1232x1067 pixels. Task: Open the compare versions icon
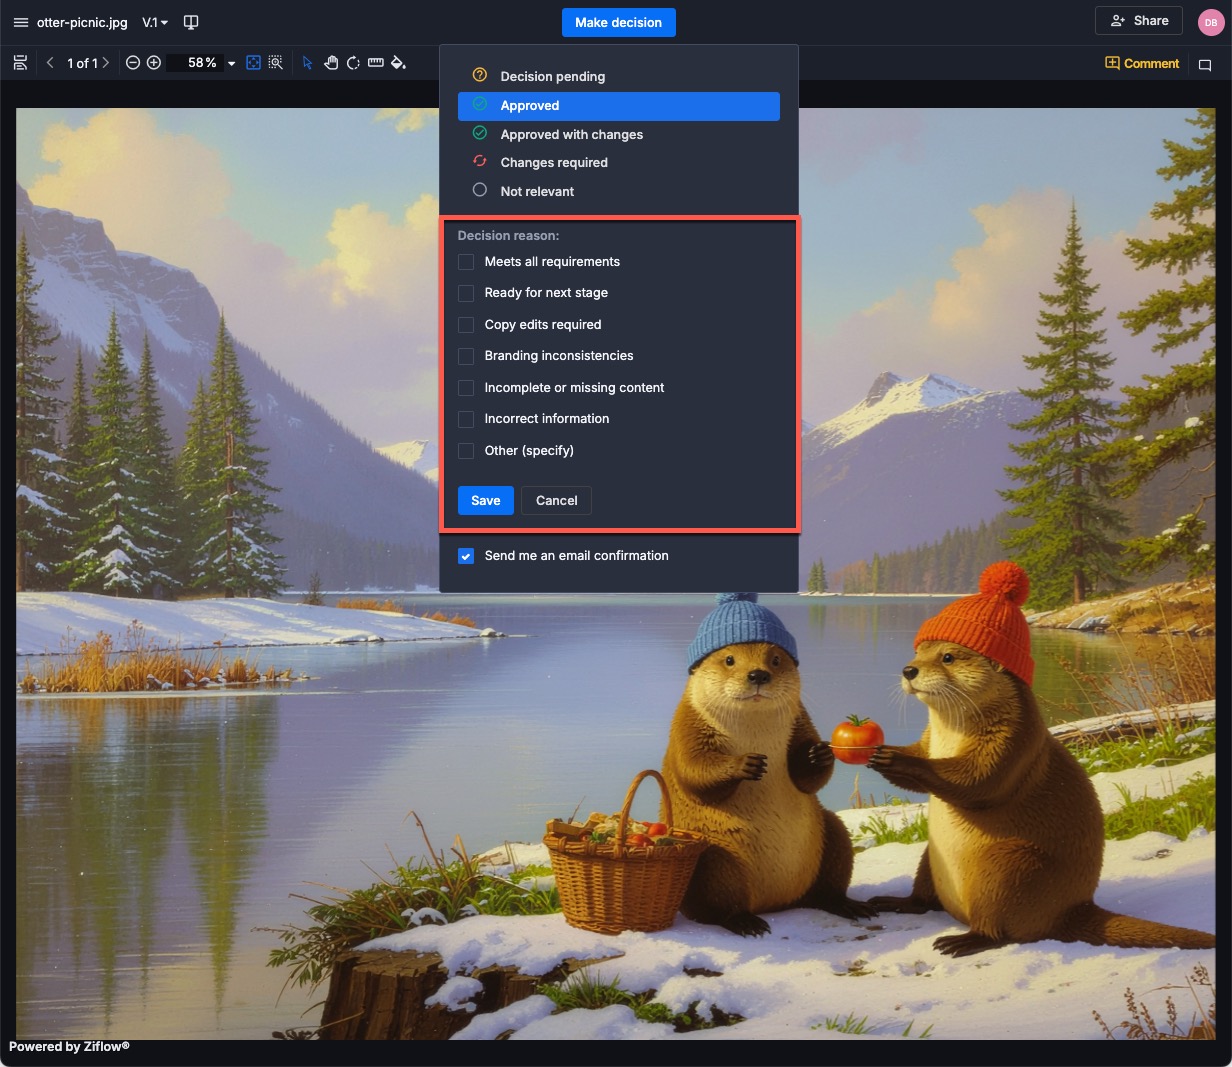coord(191,22)
